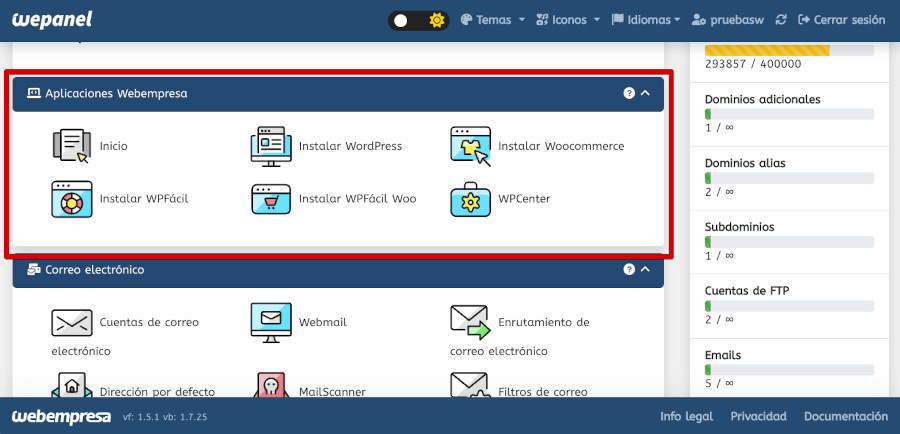Image resolution: width=900 pixels, height=434 pixels.
Task: Open the MailScanner skull icon
Action: tap(271, 386)
